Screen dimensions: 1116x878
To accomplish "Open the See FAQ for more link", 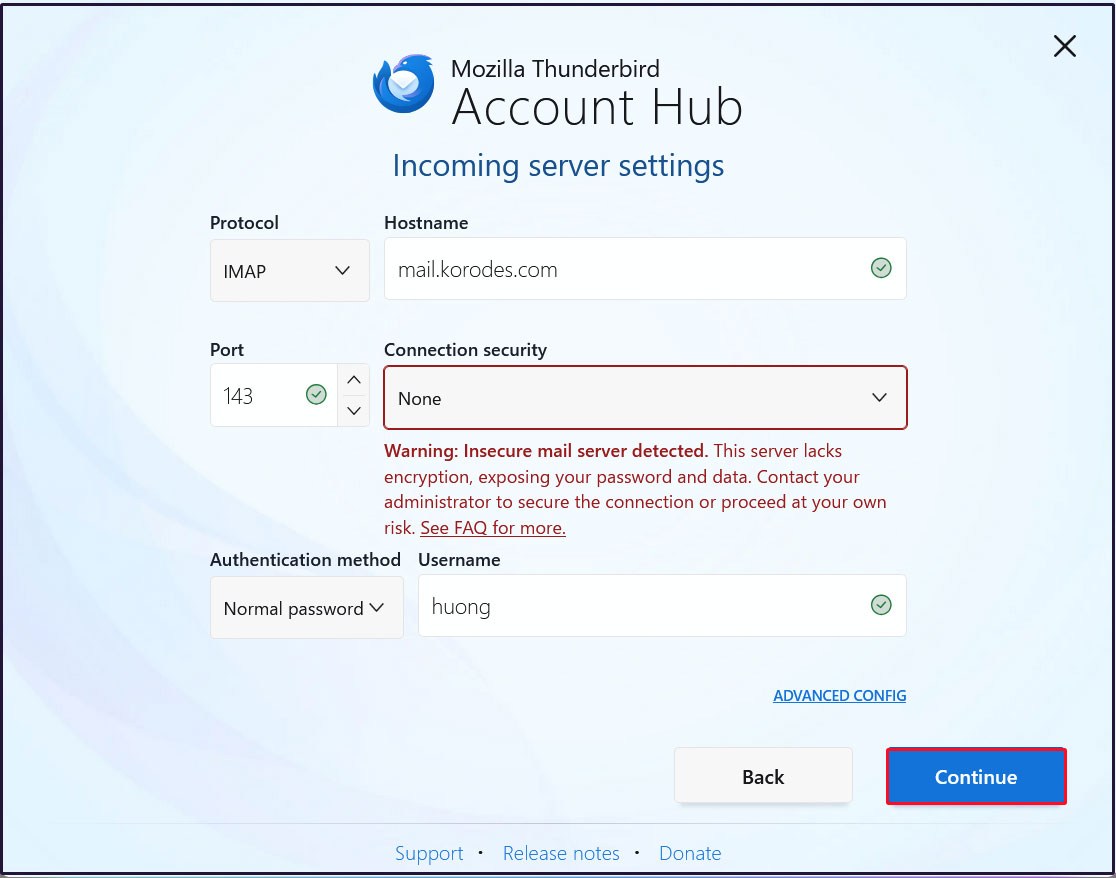I will 493,528.
